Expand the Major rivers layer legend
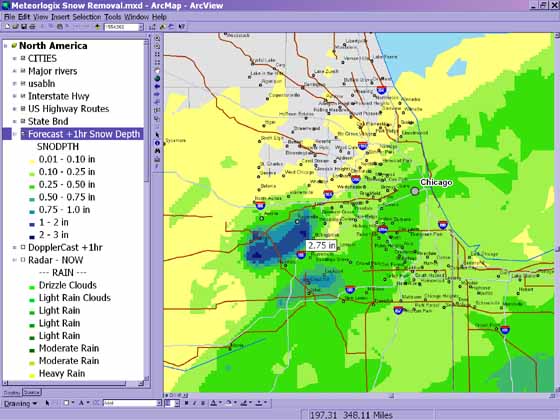Viewport: 560px width, 420px height. point(15,71)
